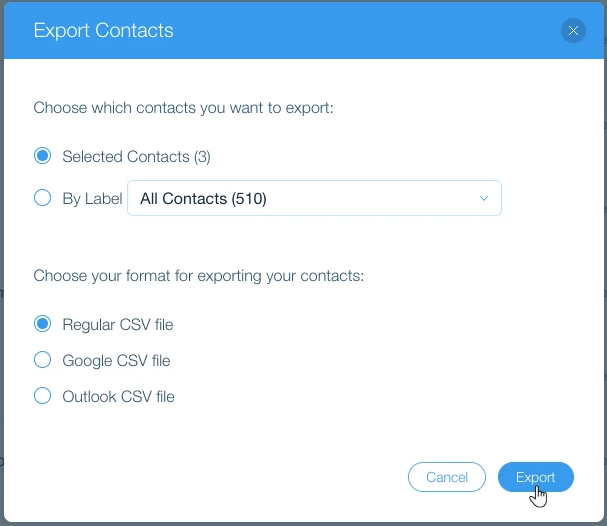
Task: Choose the Outlook CSV file radio button
Action: coord(42,396)
